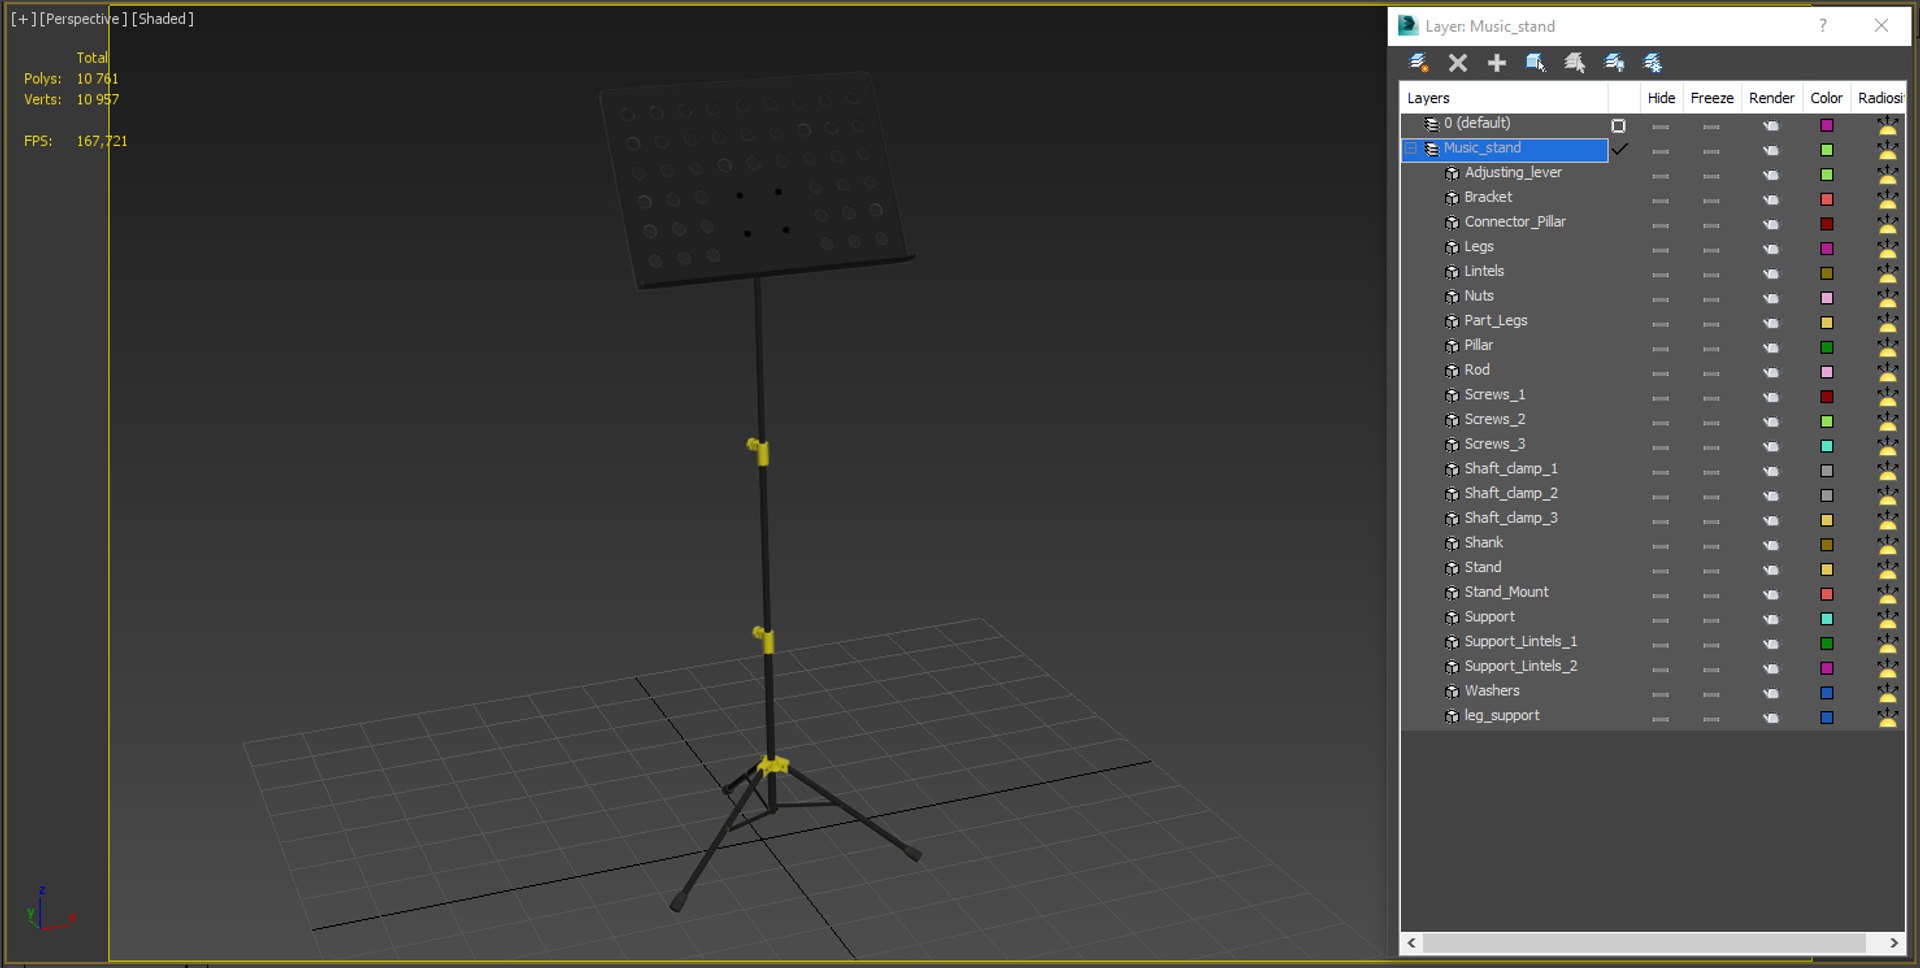Toggle Hide for the Legs object
Viewport: 1920px width, 968px height.
pos(1661,250)
